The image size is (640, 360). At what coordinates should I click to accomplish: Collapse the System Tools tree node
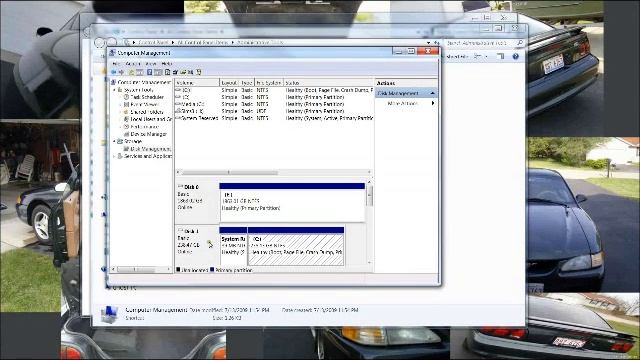115,90
